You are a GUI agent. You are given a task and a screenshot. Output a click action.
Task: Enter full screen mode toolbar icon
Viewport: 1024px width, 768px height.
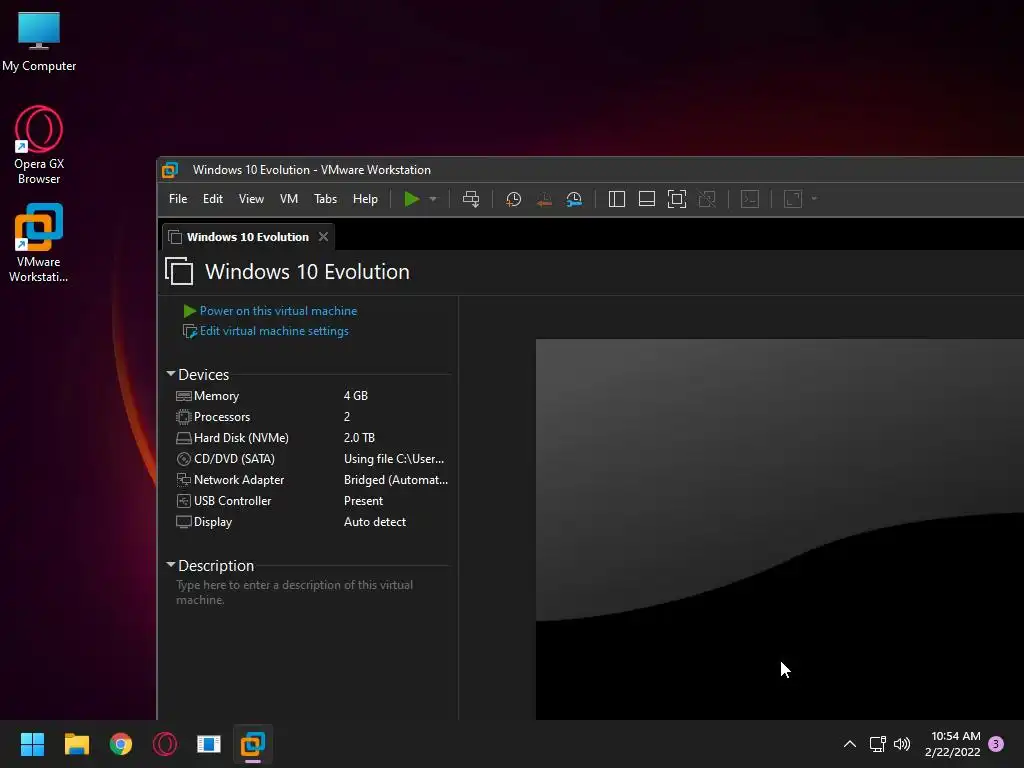point(677,199)
